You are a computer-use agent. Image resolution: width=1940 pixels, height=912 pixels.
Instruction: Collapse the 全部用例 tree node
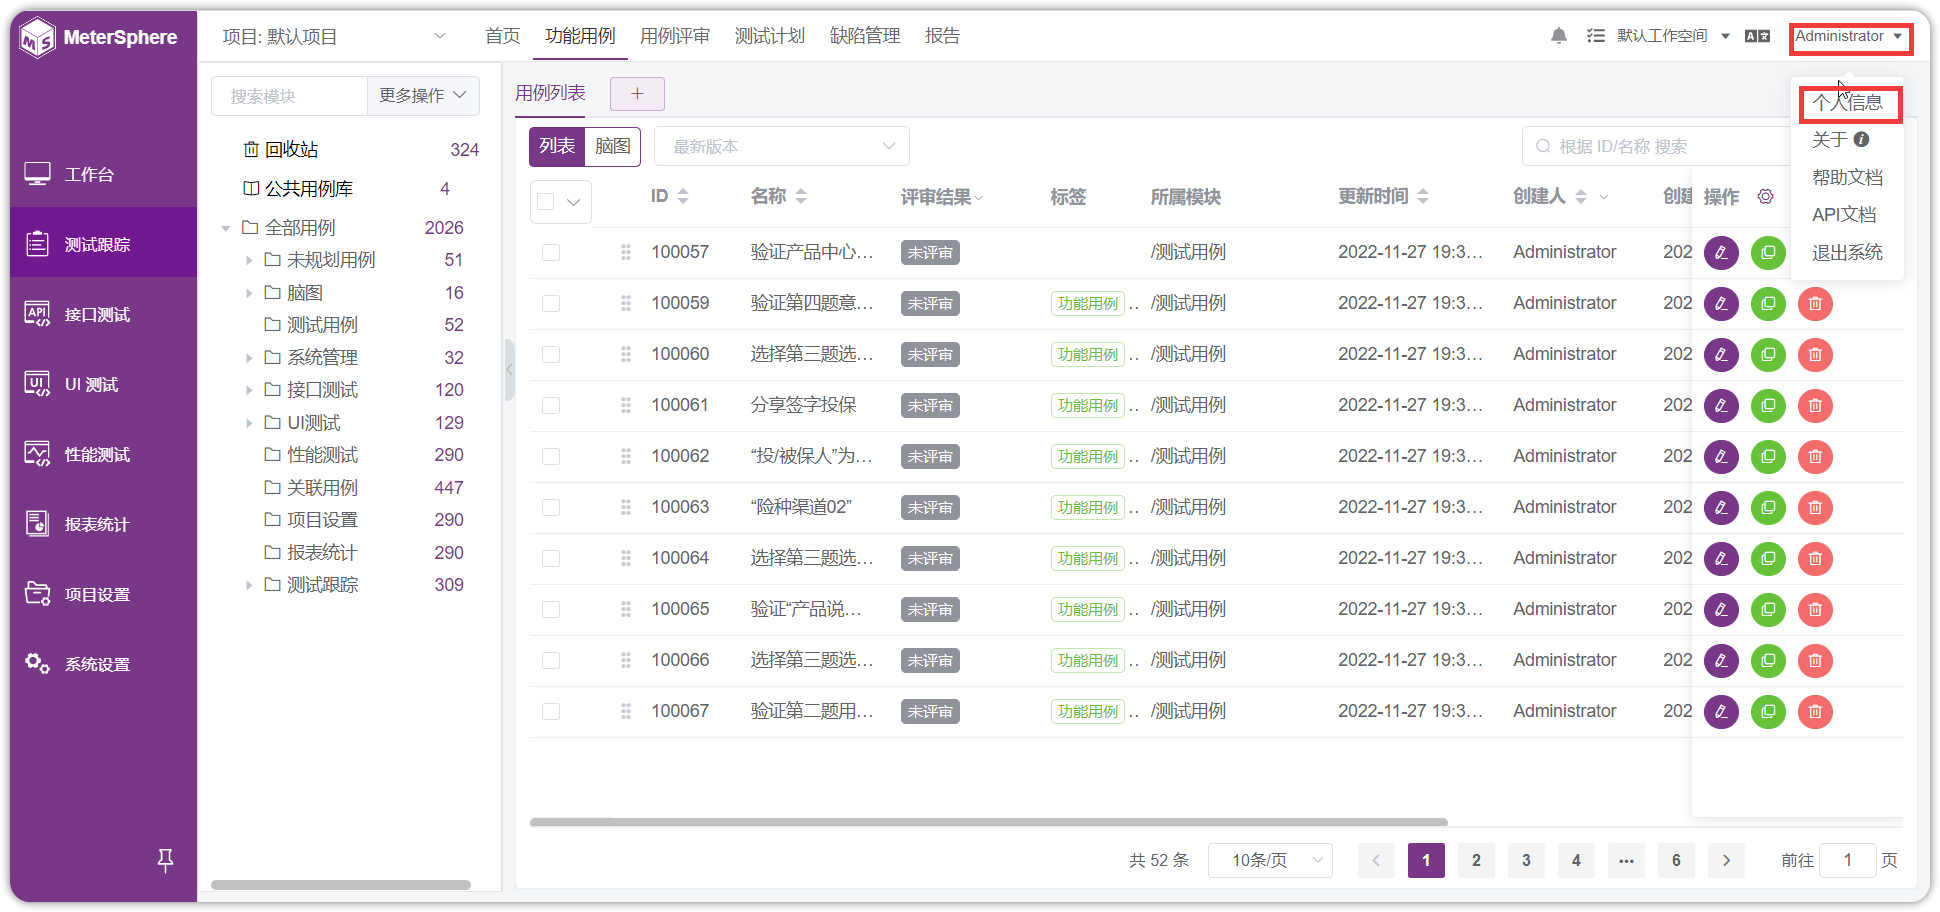coord(226,229)
